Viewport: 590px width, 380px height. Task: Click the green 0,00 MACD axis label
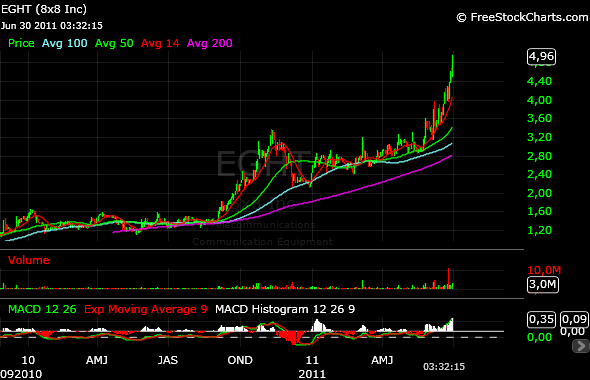pos(539,337)
